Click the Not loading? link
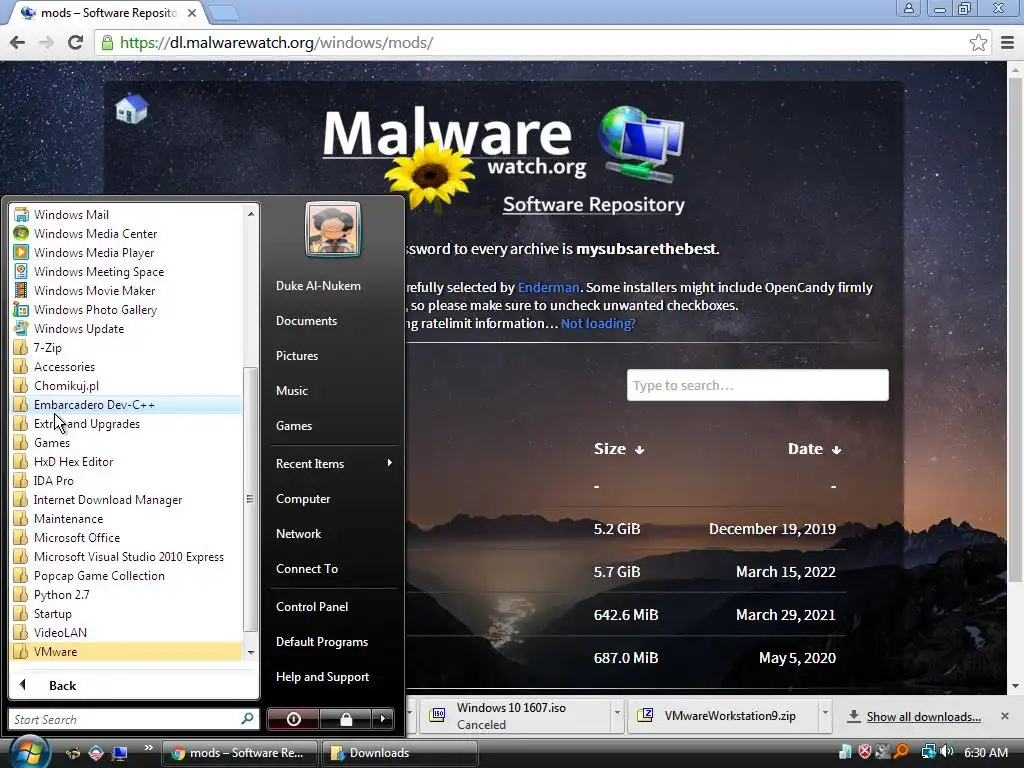 click(x=598, y=323)
